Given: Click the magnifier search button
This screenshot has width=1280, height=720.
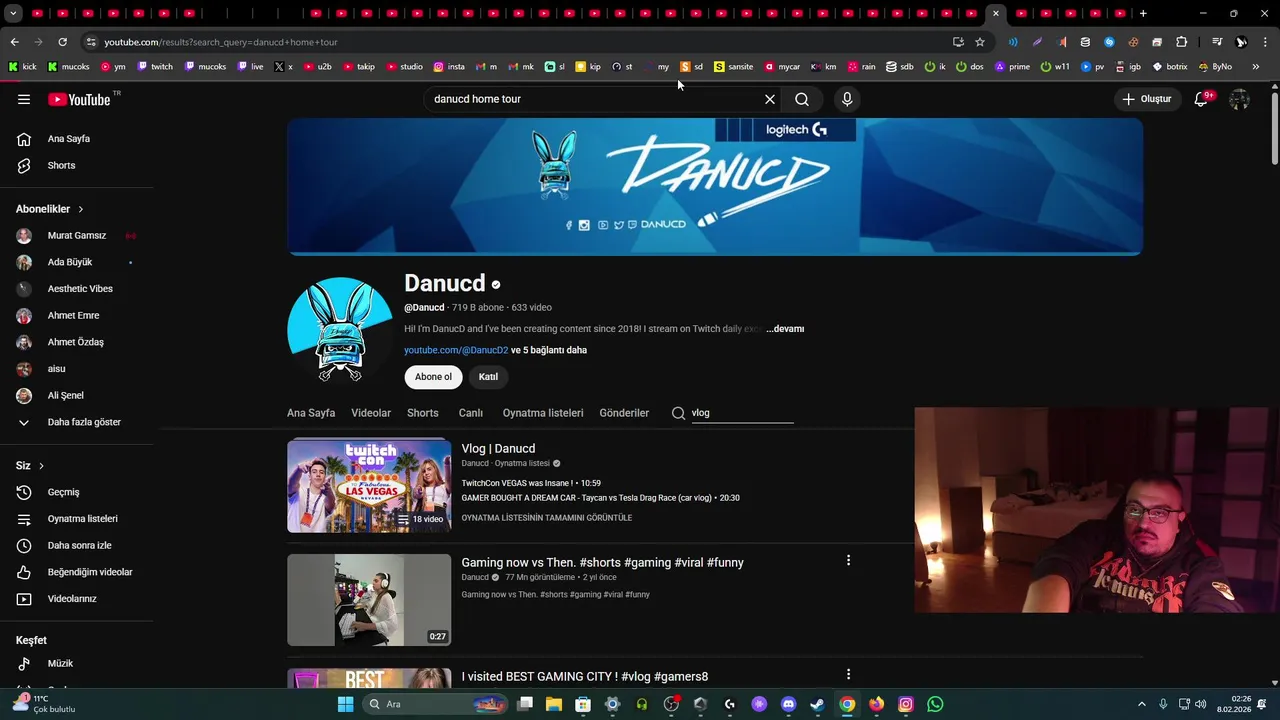Looking at the screenshot, I should pyautogui.click(x=802, y=99).
